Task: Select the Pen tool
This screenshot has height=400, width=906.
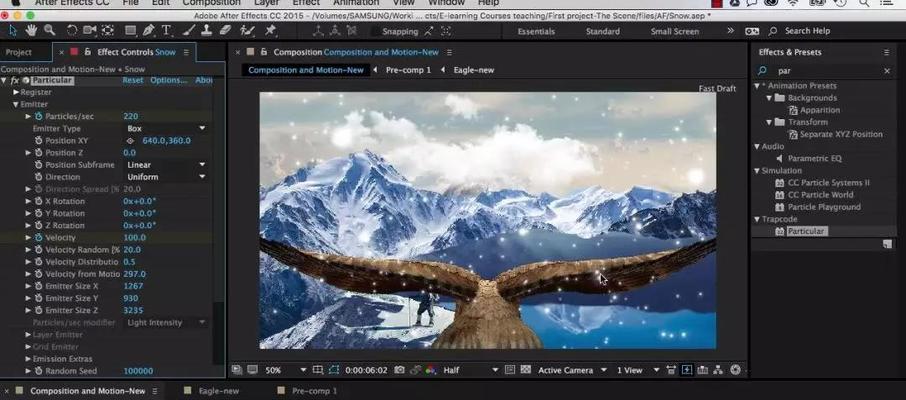Action: pos(148,31)
